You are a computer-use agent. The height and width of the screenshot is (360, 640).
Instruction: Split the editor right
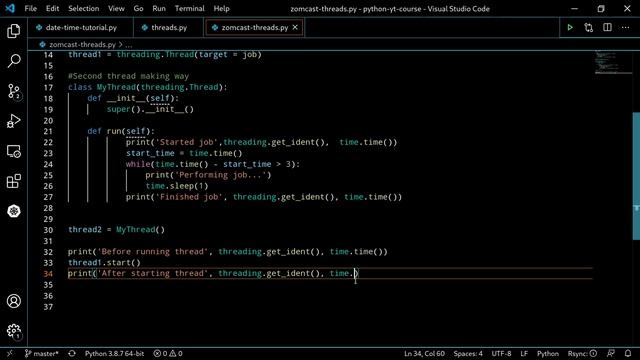click(607, 28)
